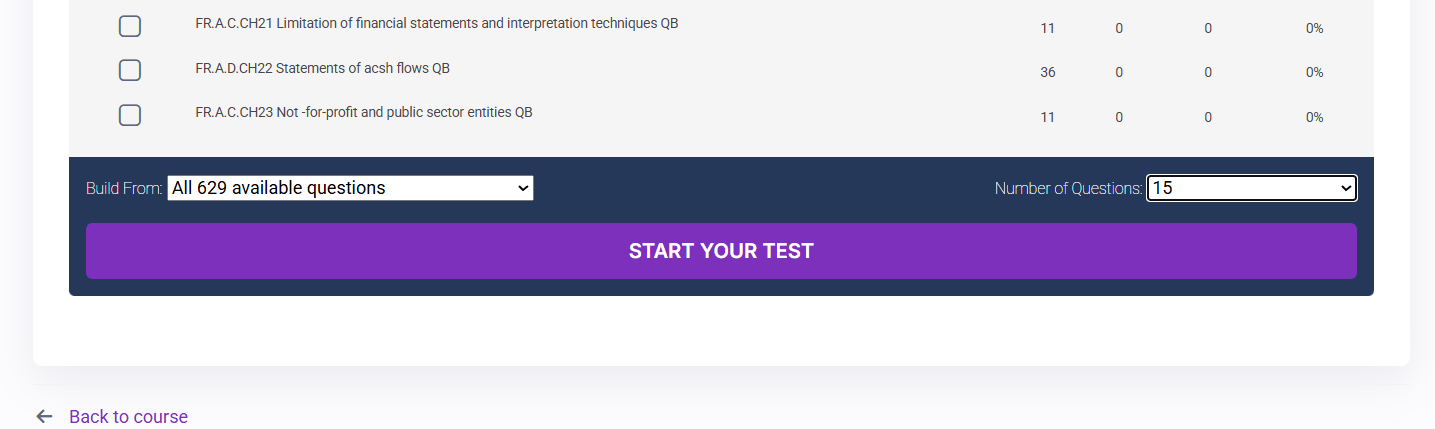Click the 11 question count for CH21

pos(1047,28)
